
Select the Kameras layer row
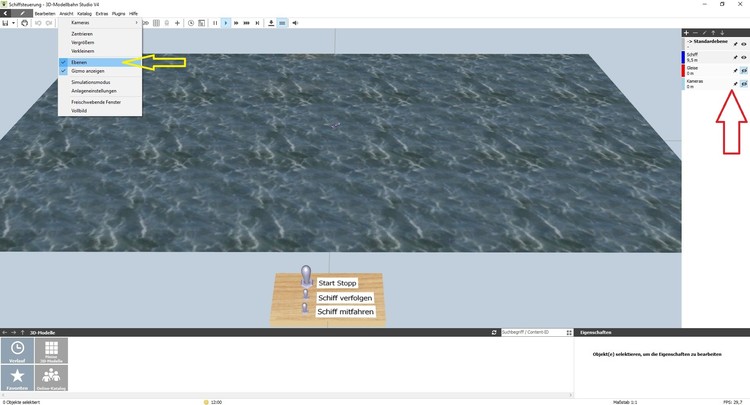pyautogui.click(x=716, y=84)
